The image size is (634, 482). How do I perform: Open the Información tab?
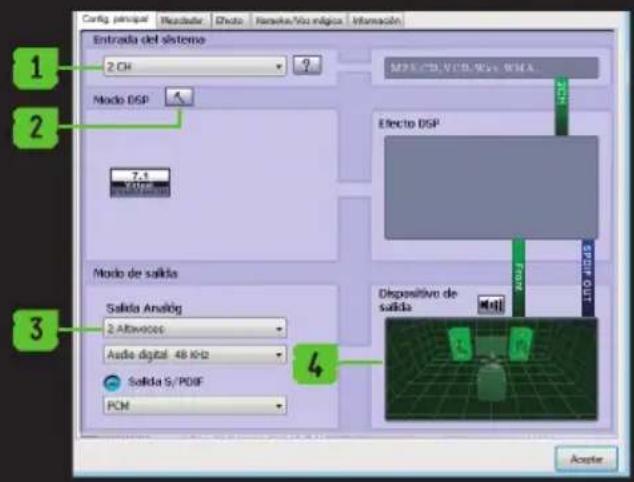(376, 20)
